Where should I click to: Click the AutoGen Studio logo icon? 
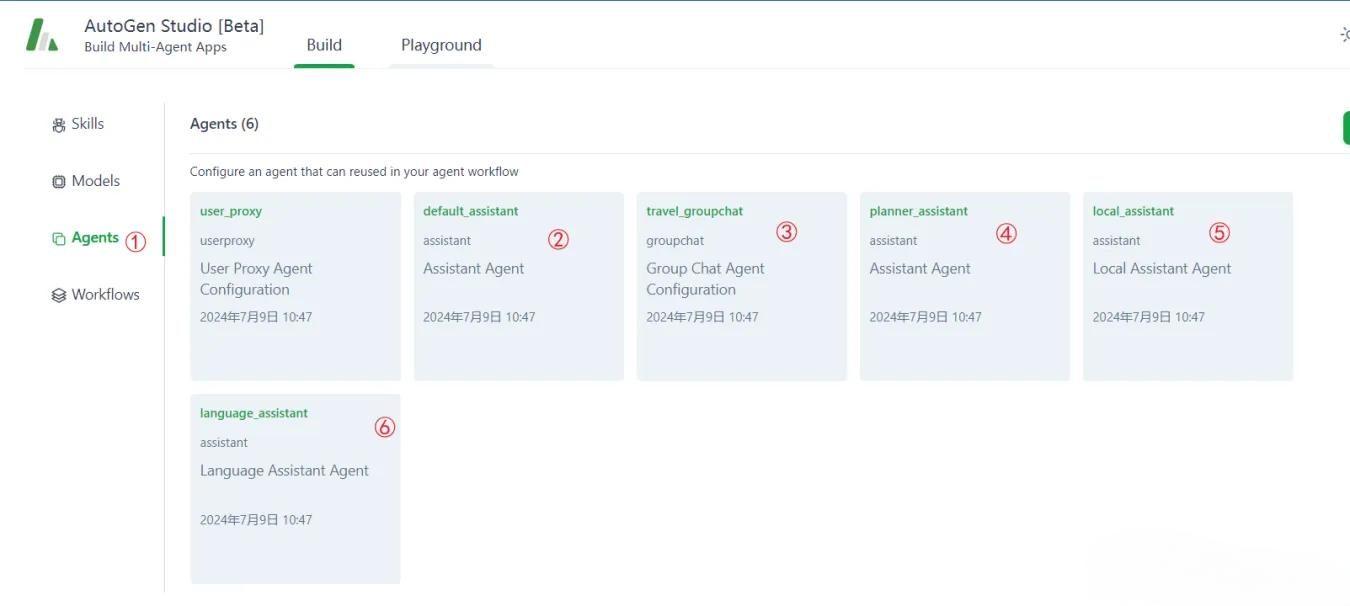[42, 35]
